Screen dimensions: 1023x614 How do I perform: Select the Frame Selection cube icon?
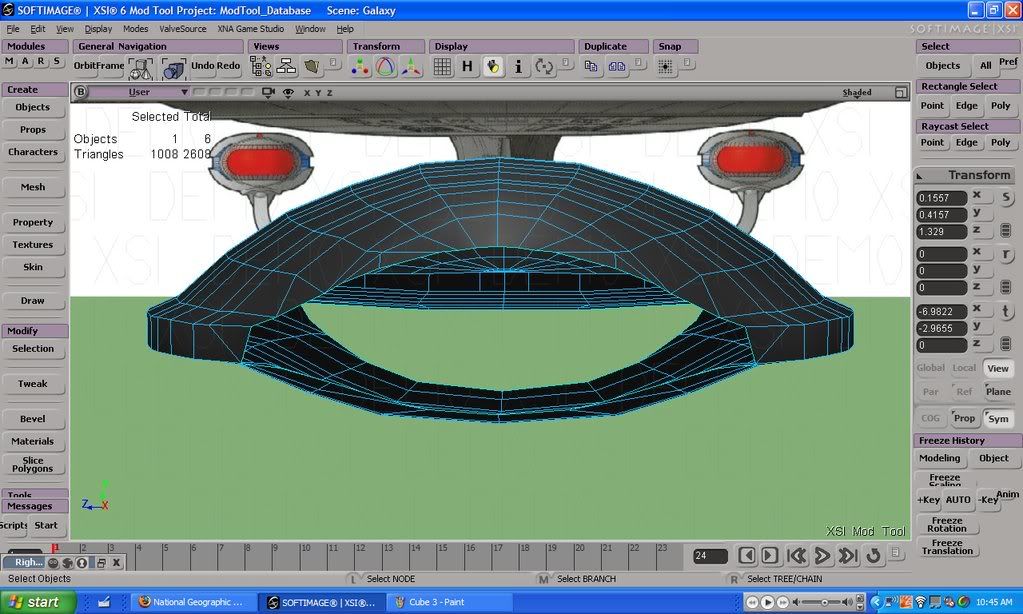(174, 68)
